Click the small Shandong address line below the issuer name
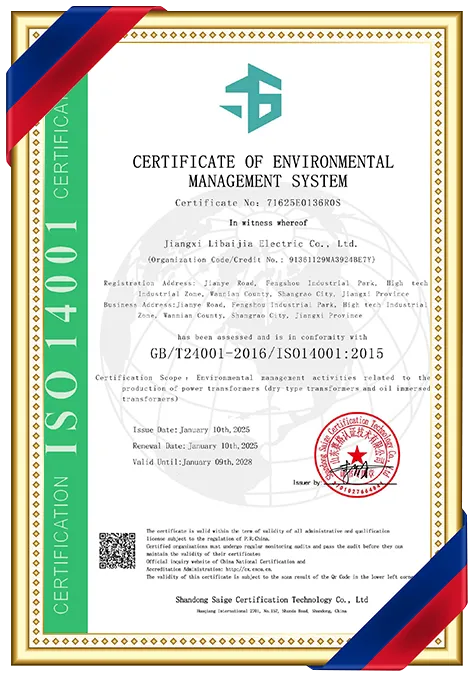This screenshot has height=675, width=475. click(272, 611)
